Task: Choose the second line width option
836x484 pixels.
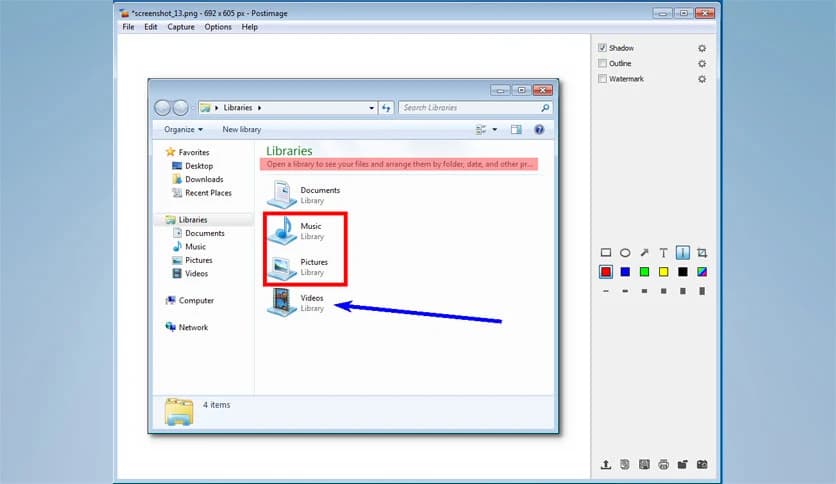Action: coord(625,291)
